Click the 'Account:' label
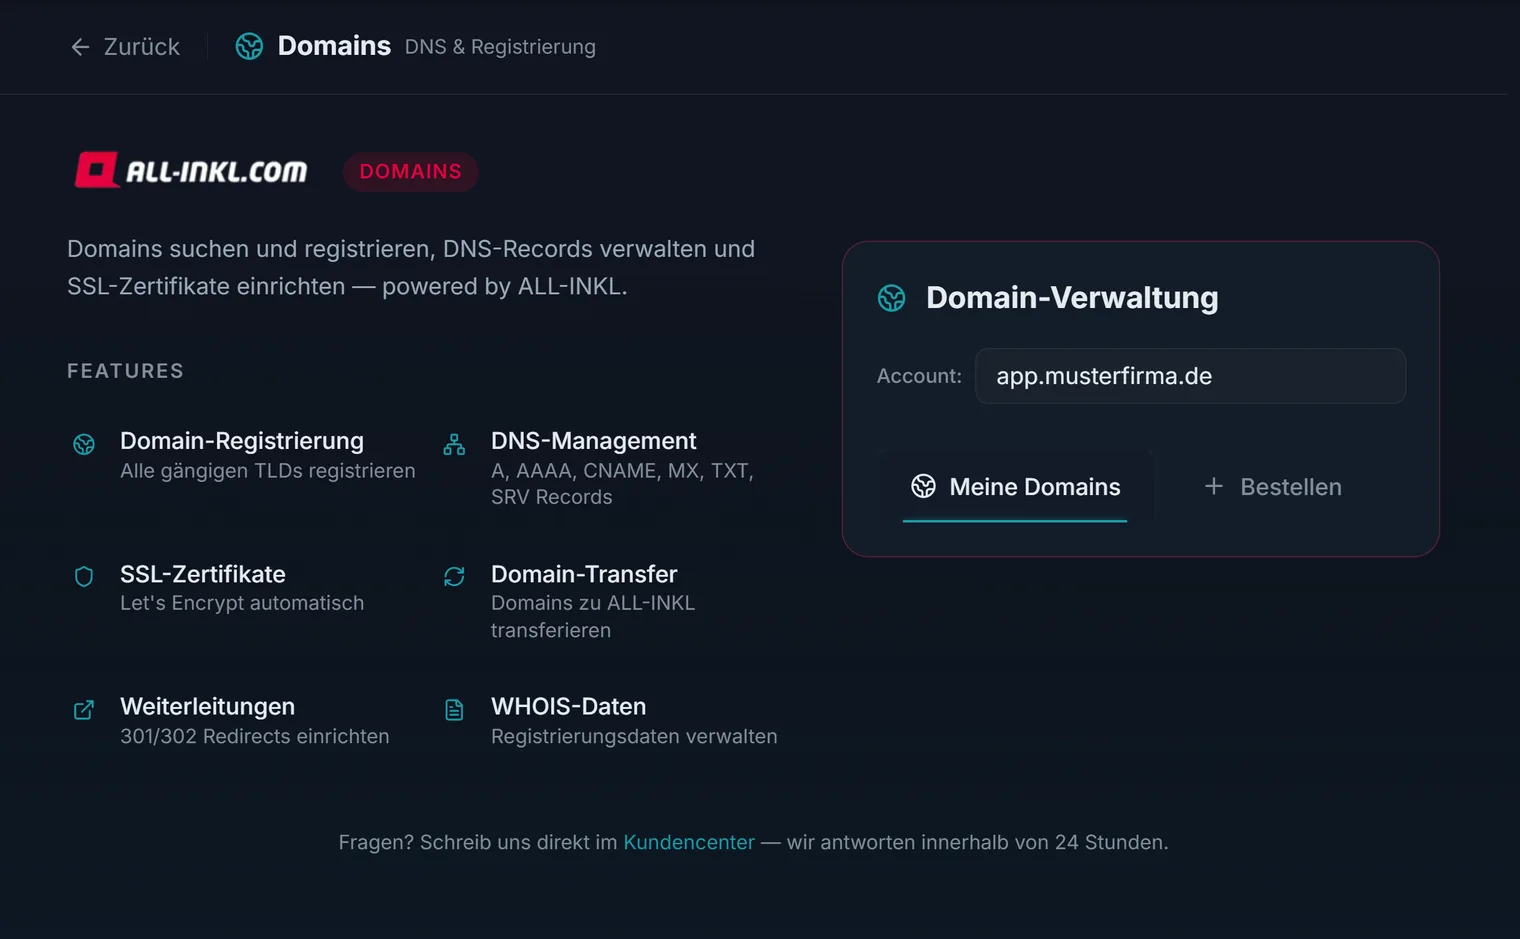This screenshot has height=939, width=1520. [x=919, y=376]
